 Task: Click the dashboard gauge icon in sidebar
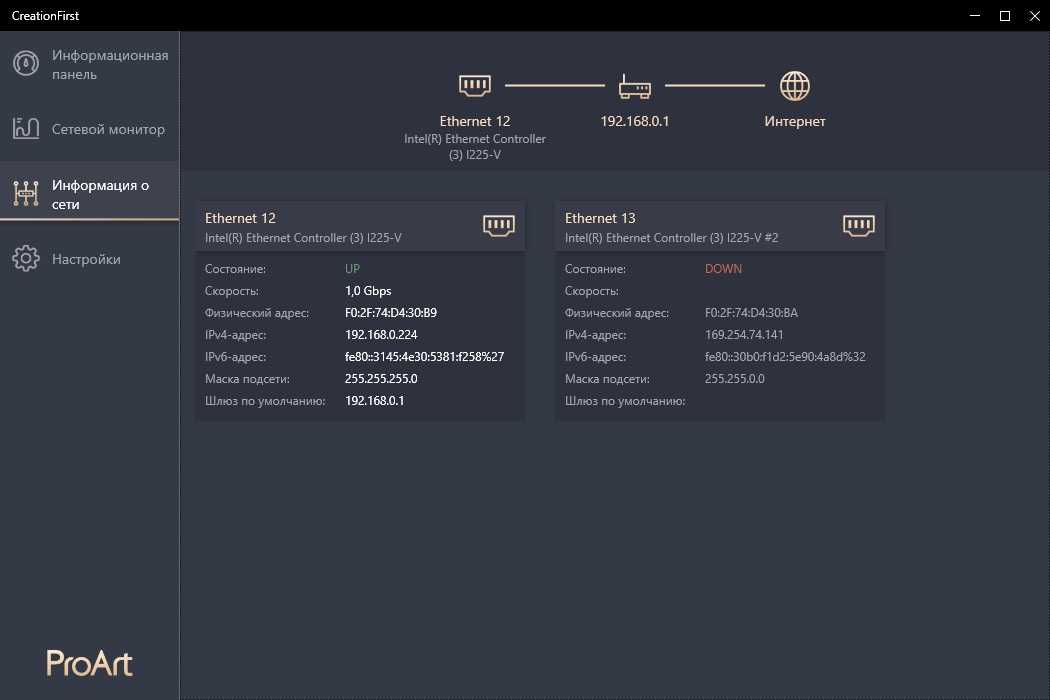(x=26, y=64)
